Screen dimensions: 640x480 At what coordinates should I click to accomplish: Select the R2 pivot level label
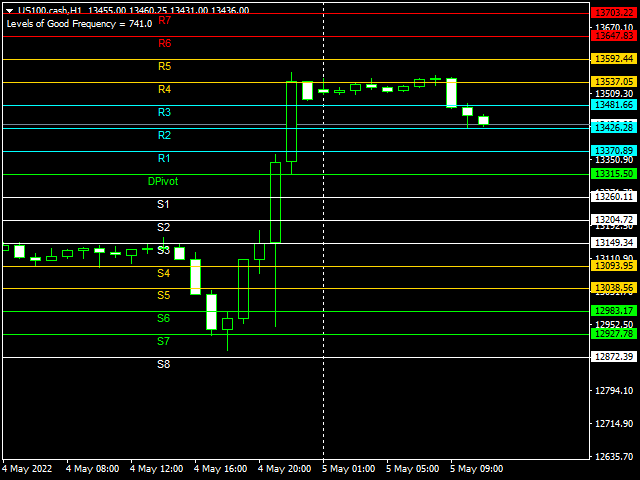[164, 135]
